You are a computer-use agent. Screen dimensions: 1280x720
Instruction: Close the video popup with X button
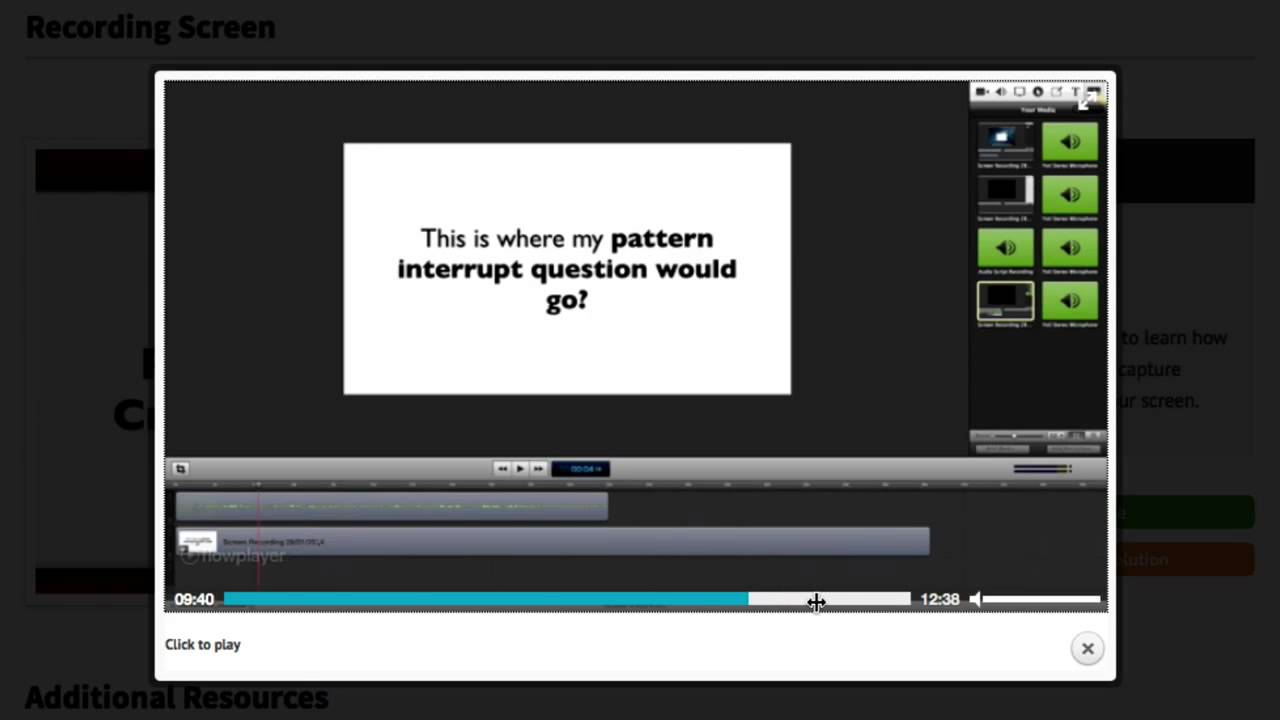[1088, 648]
